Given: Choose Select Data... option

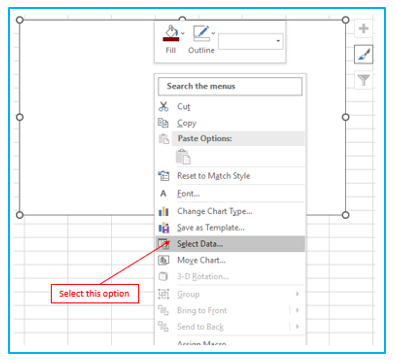Looking at the screenshot, I should point(230,244).
